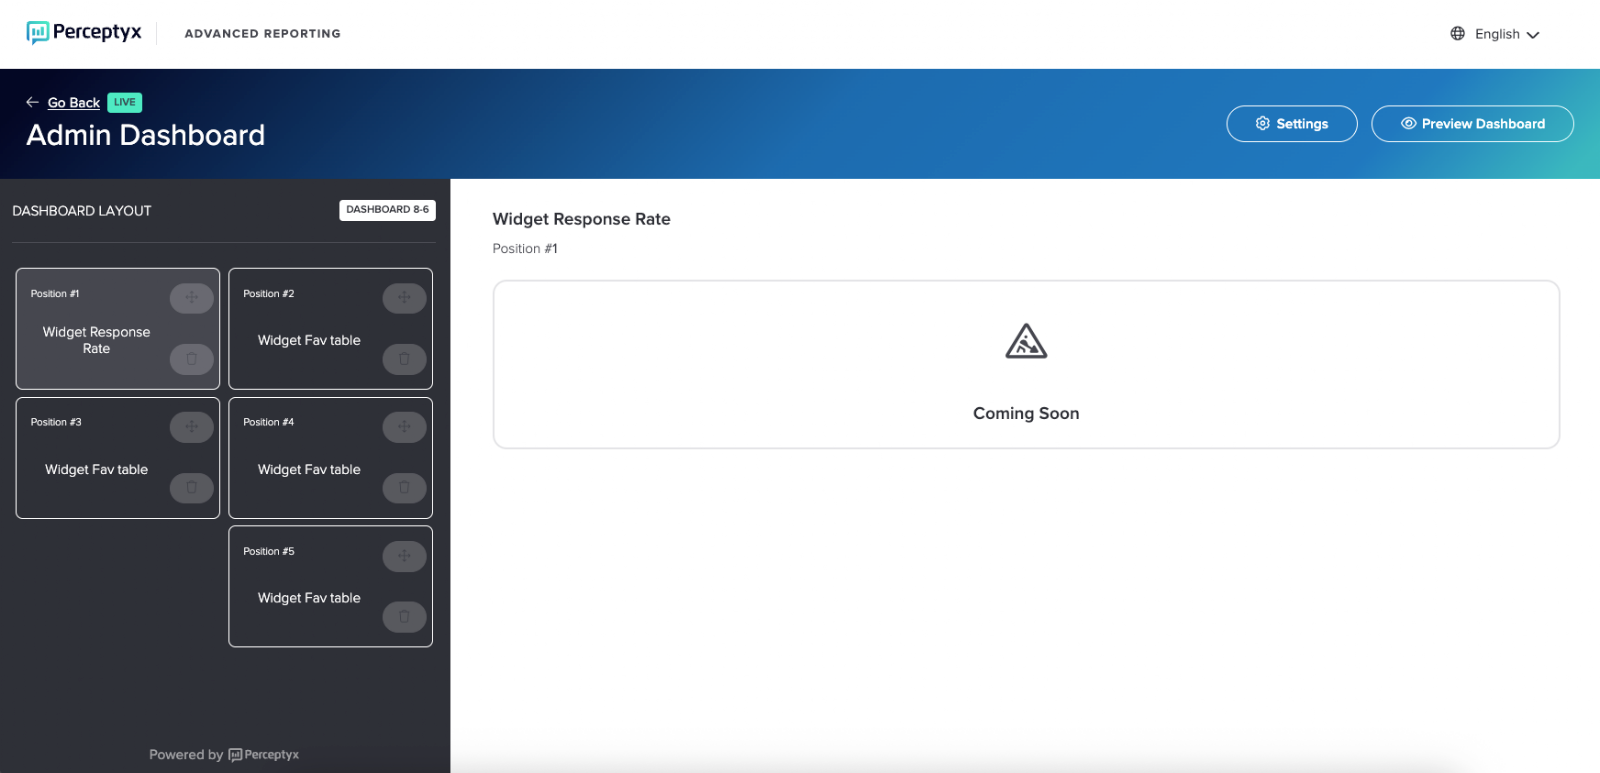Viewport: 1600px width, 773px height.
Task: Click the back arrow icon
Action: [33, 102]
